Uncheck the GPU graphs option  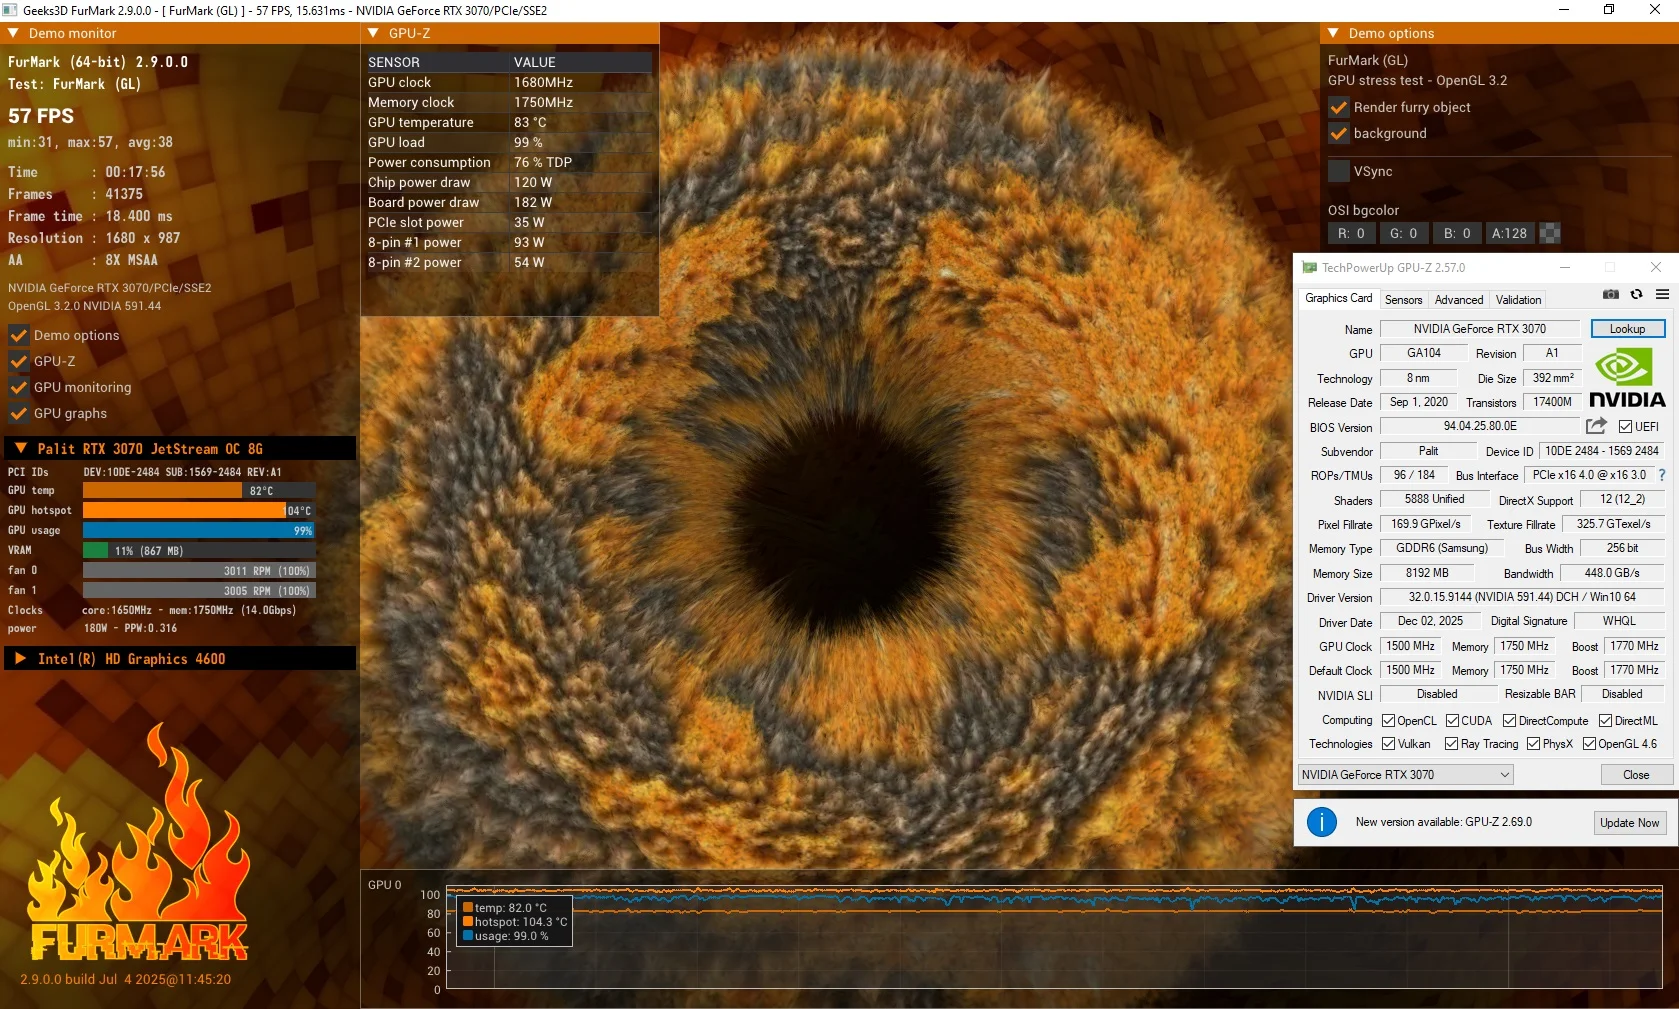[x=18, y=413]
